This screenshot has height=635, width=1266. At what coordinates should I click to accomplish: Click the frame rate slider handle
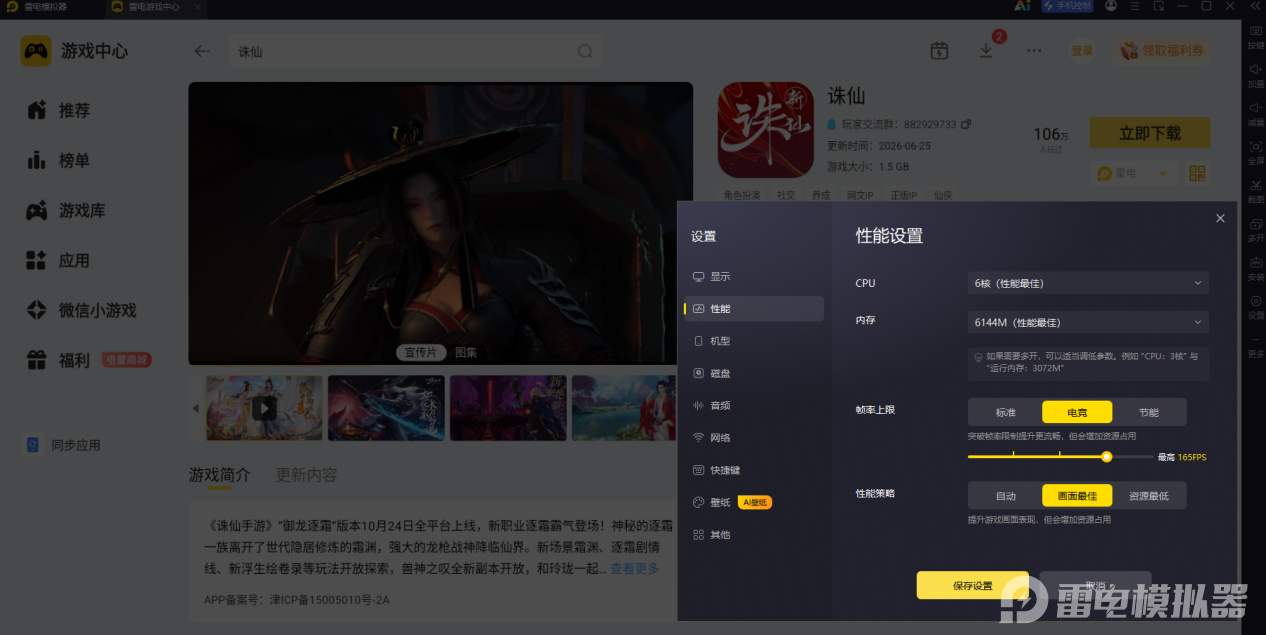pyautogui.click(x=1106, y=457)
